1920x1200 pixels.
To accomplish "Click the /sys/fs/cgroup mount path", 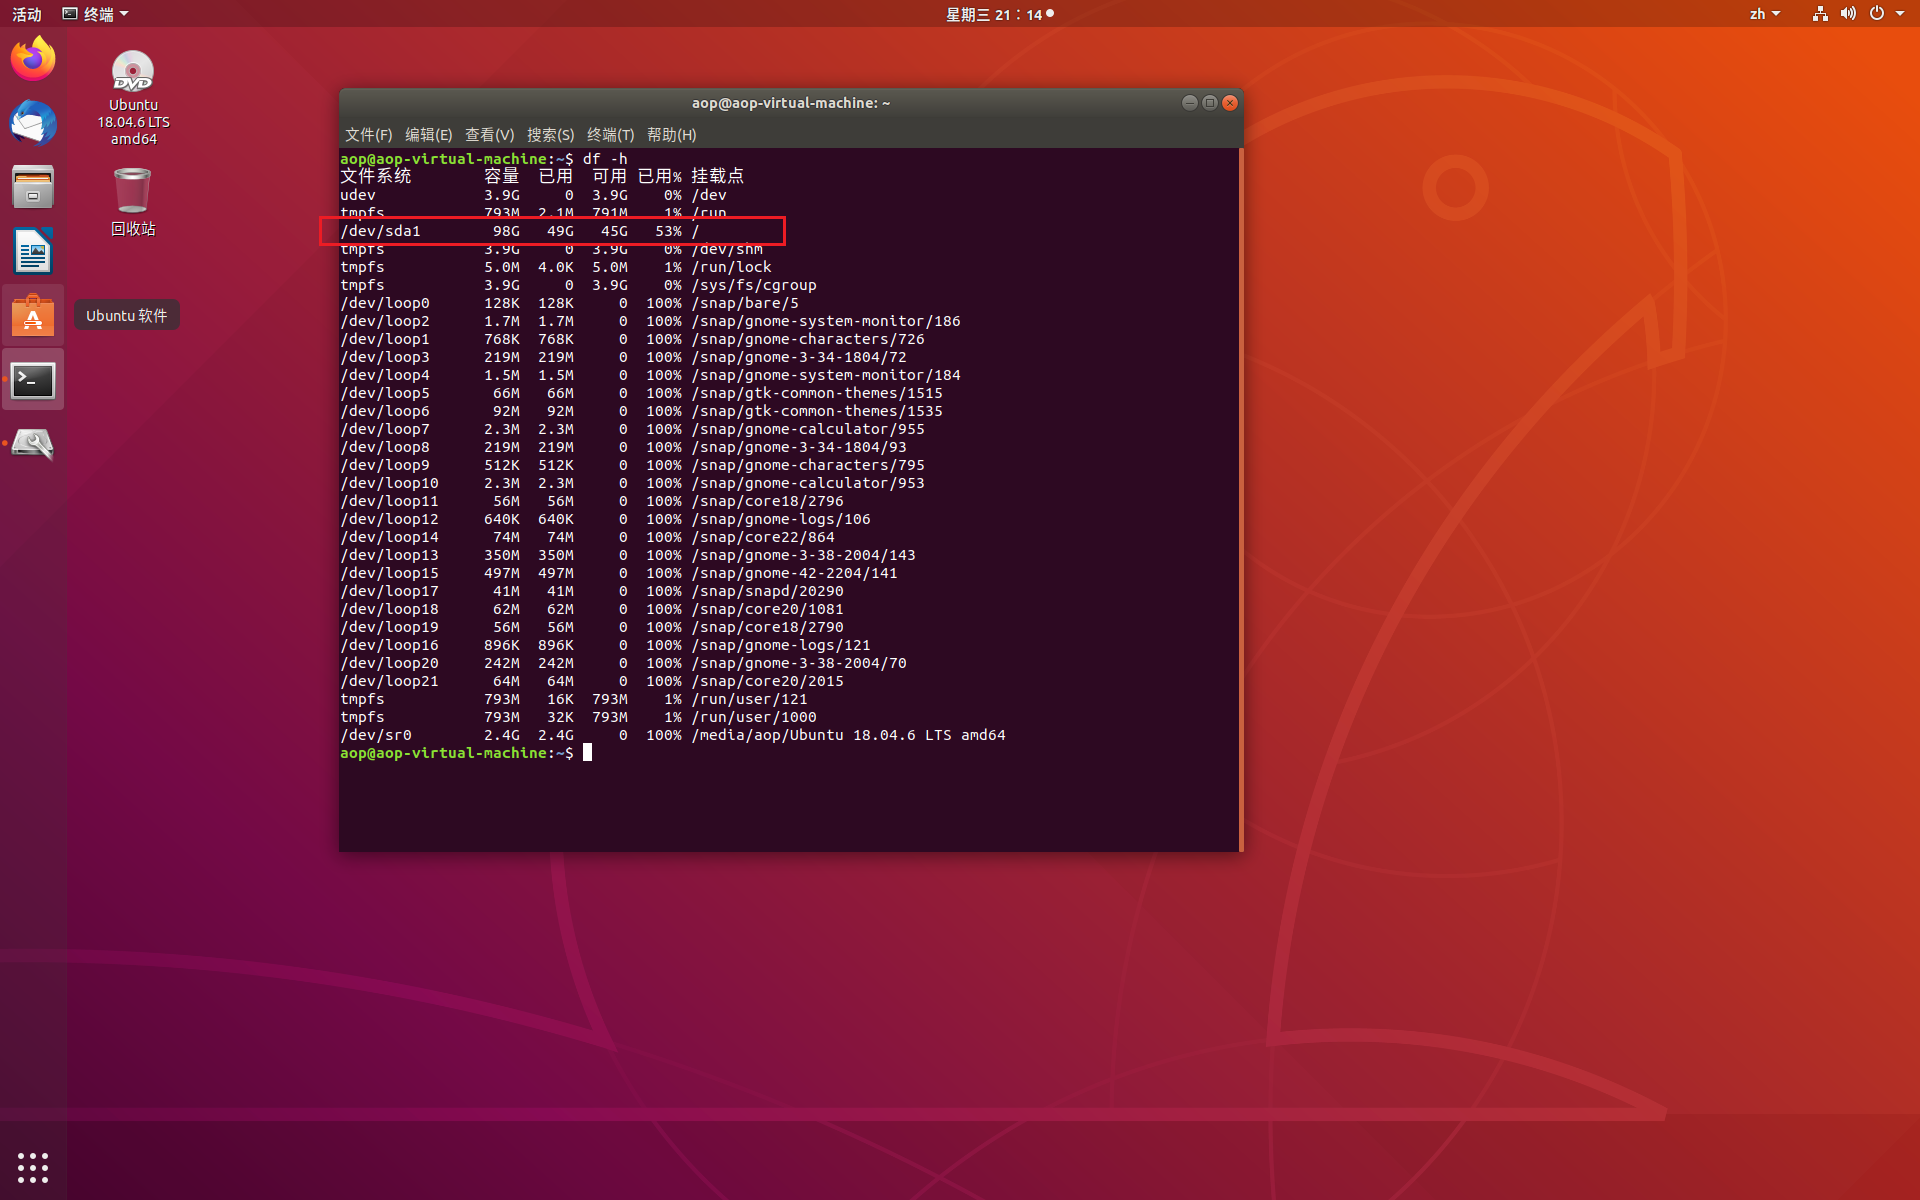I will (754, 285).
